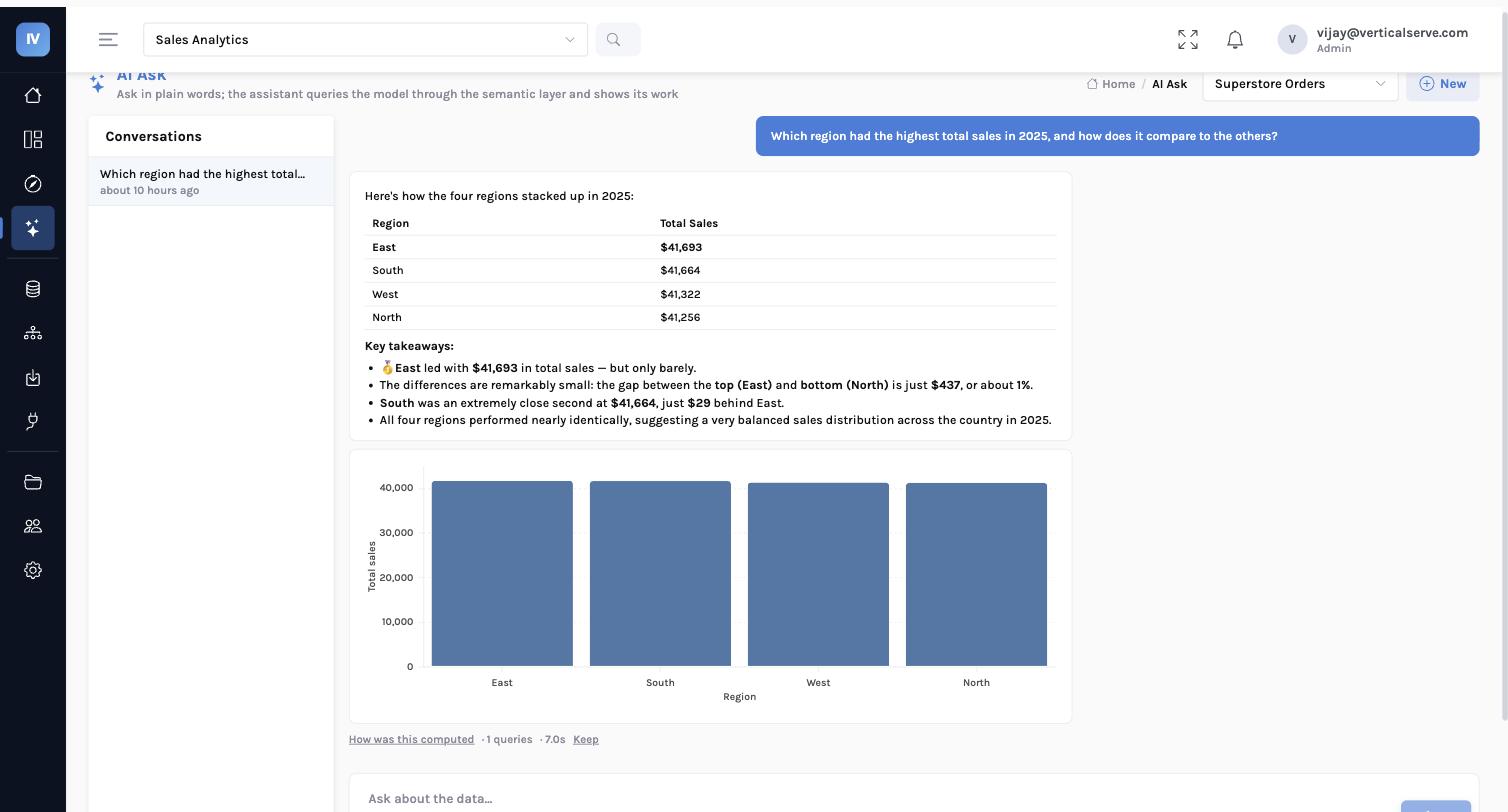Open the folder icon in sidebar
Viewport: 1508px width, 812px height.
click(x=33, y=482)
